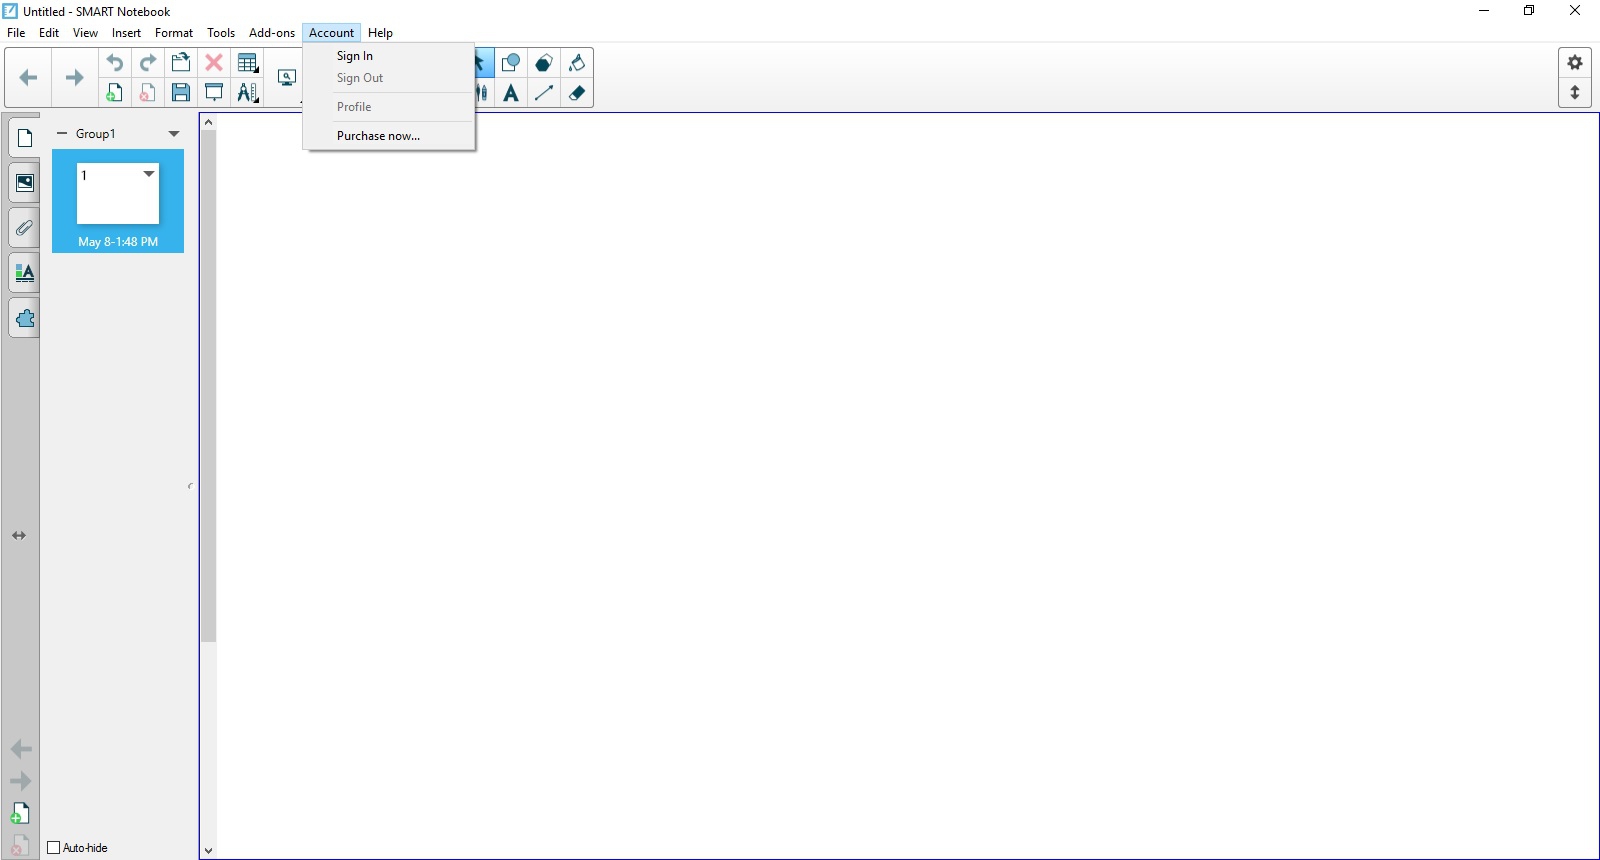The width and height of the screenshot is (1600, 860).
Task: Open the Gallery tab in the sidebar
Action: coord(24,183)
